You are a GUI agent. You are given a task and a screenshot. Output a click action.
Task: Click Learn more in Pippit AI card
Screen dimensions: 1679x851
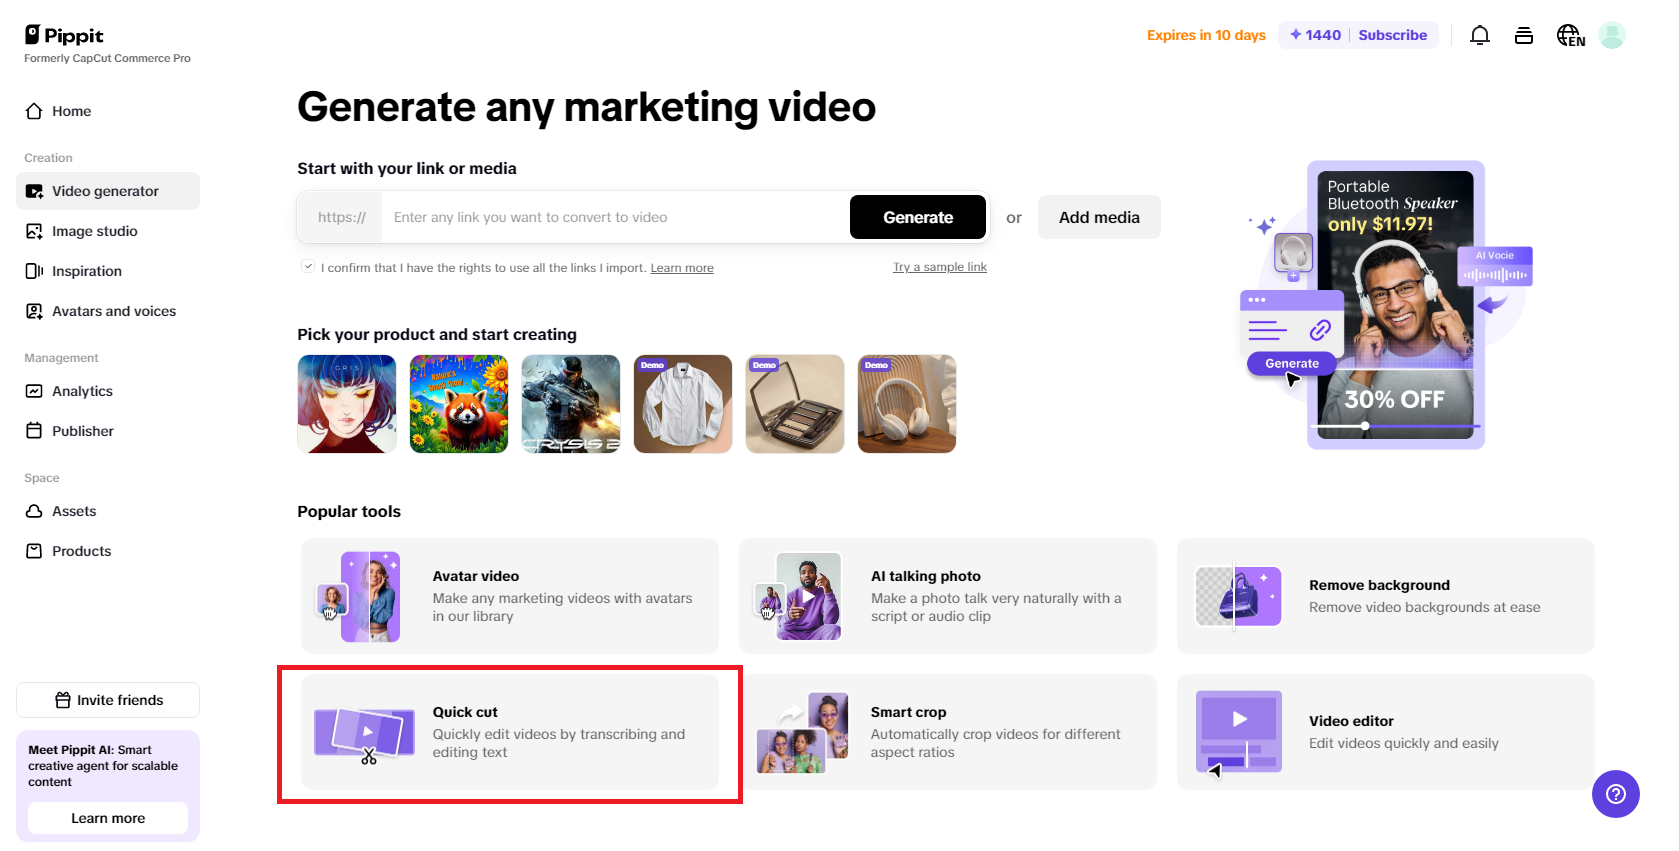pyautogui.click(x=108, y=818)
